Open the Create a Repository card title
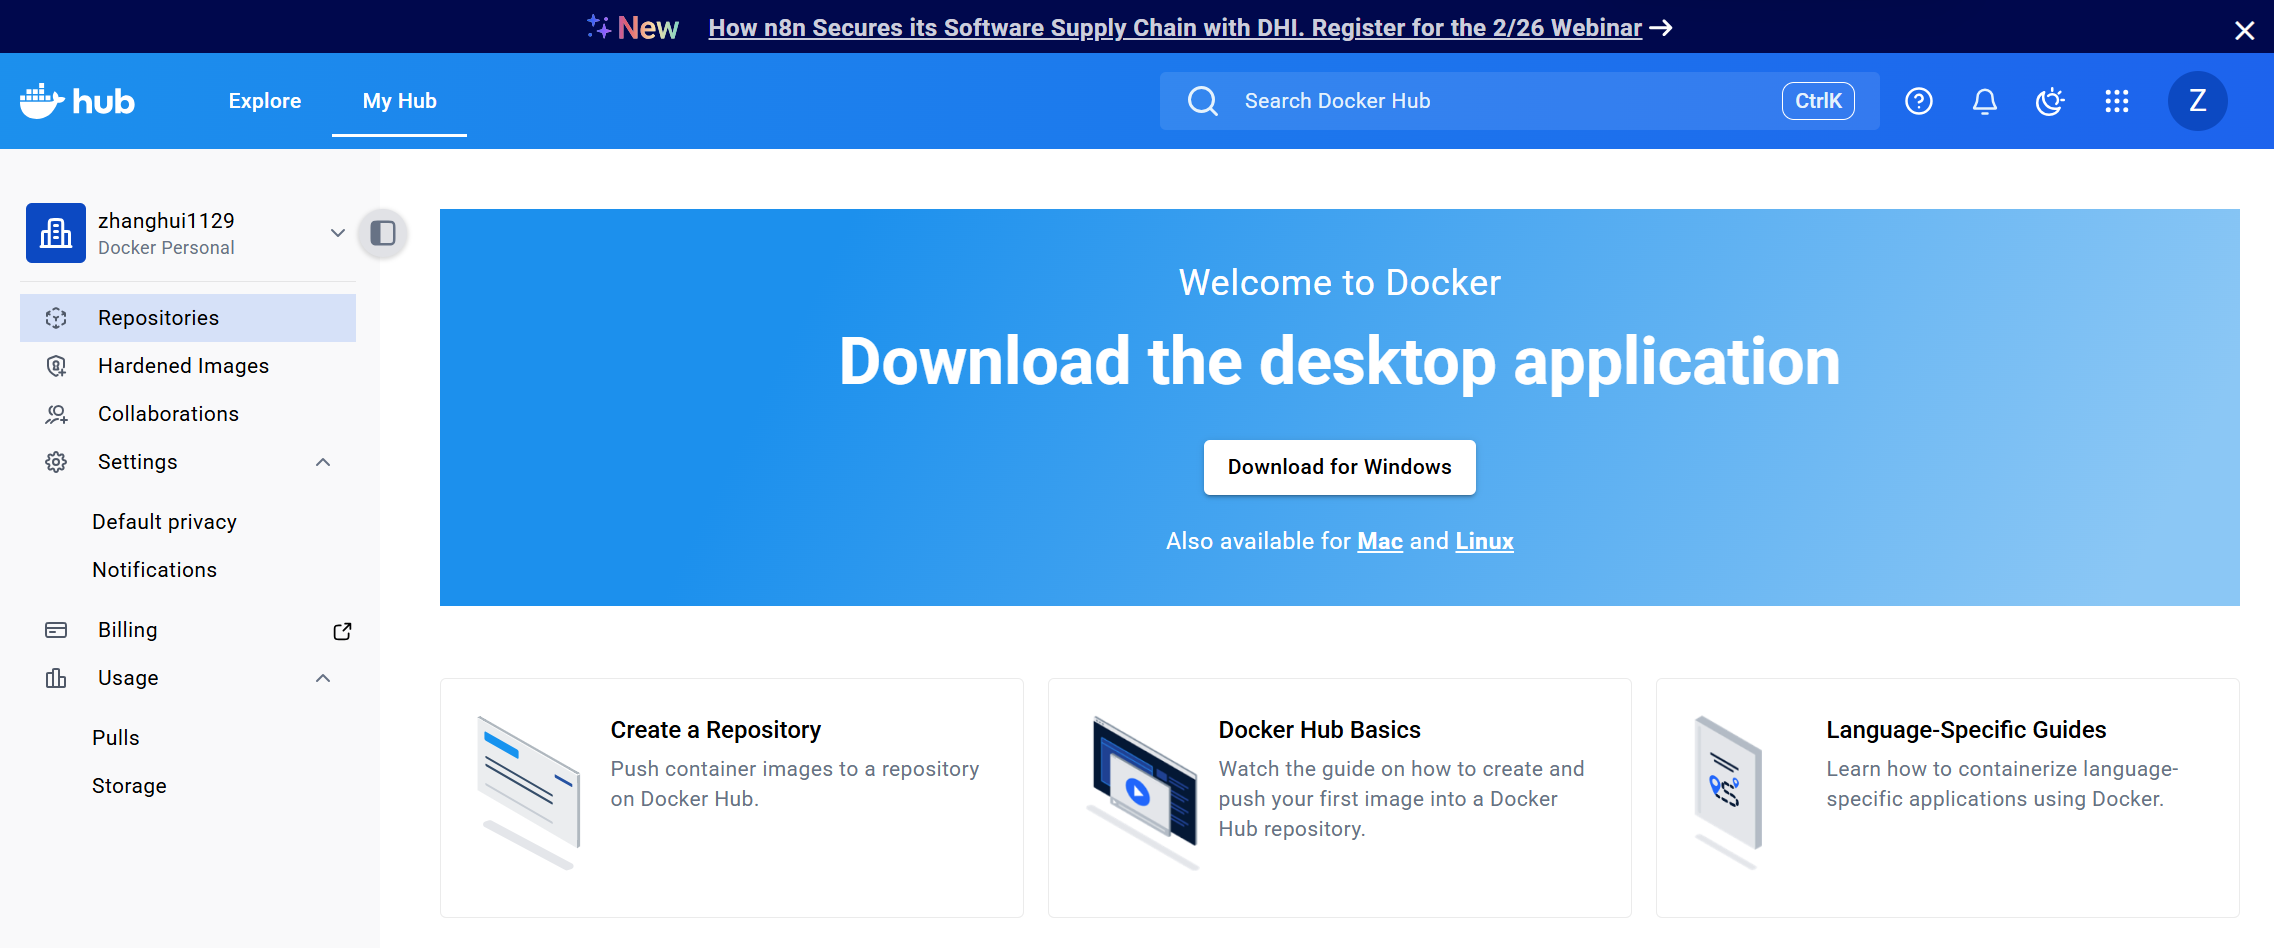 [x=716, y=730]
